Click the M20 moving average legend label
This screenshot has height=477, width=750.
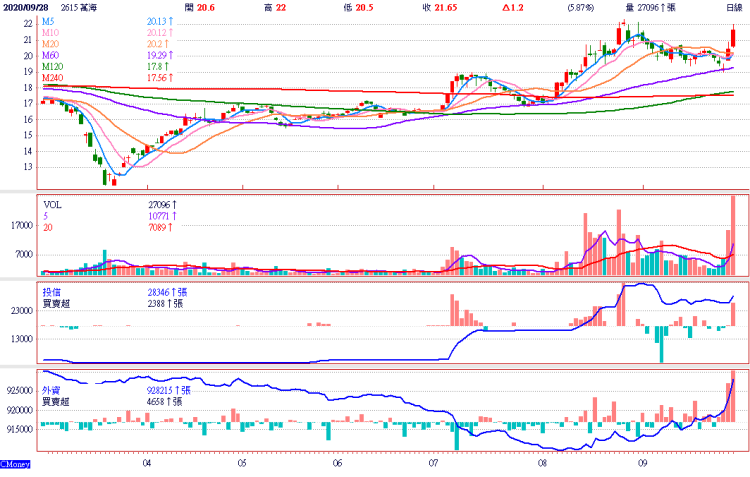coord(51,44)
